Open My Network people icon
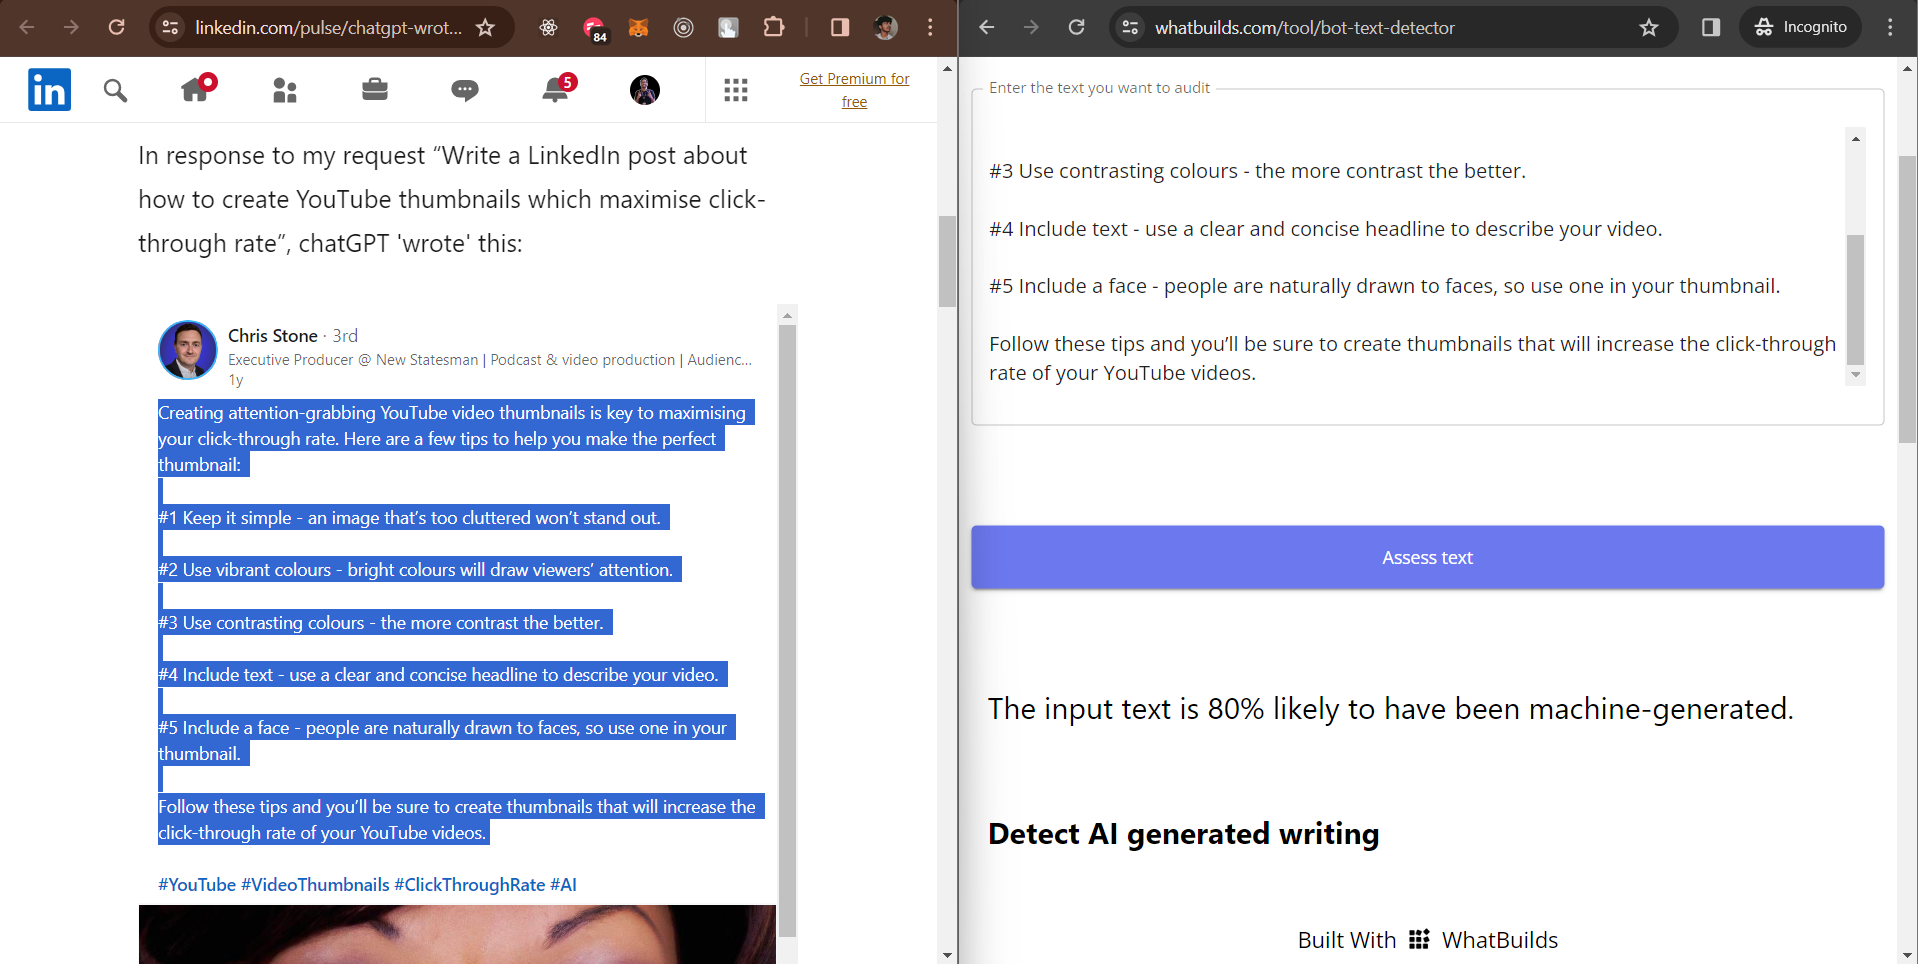The image size is (1918, 964). 285,91
